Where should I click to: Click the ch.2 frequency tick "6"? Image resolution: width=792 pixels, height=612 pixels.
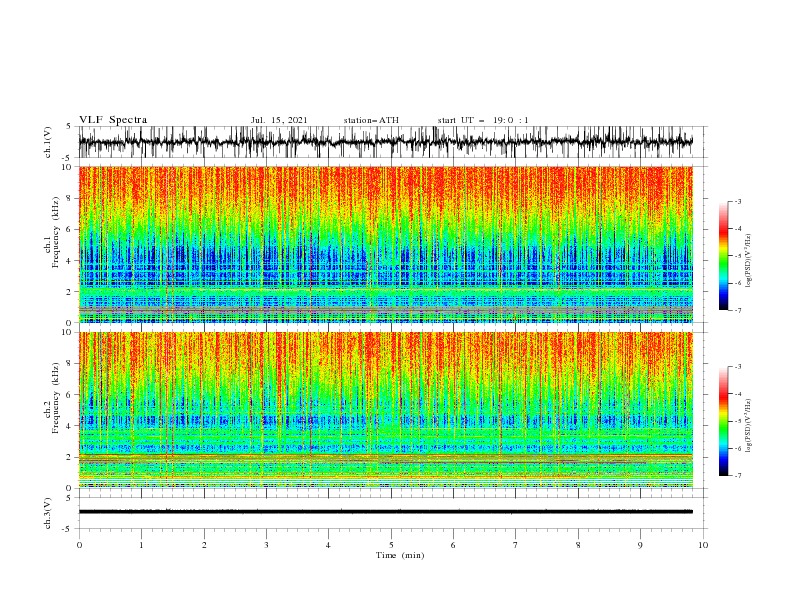(69, 395)
